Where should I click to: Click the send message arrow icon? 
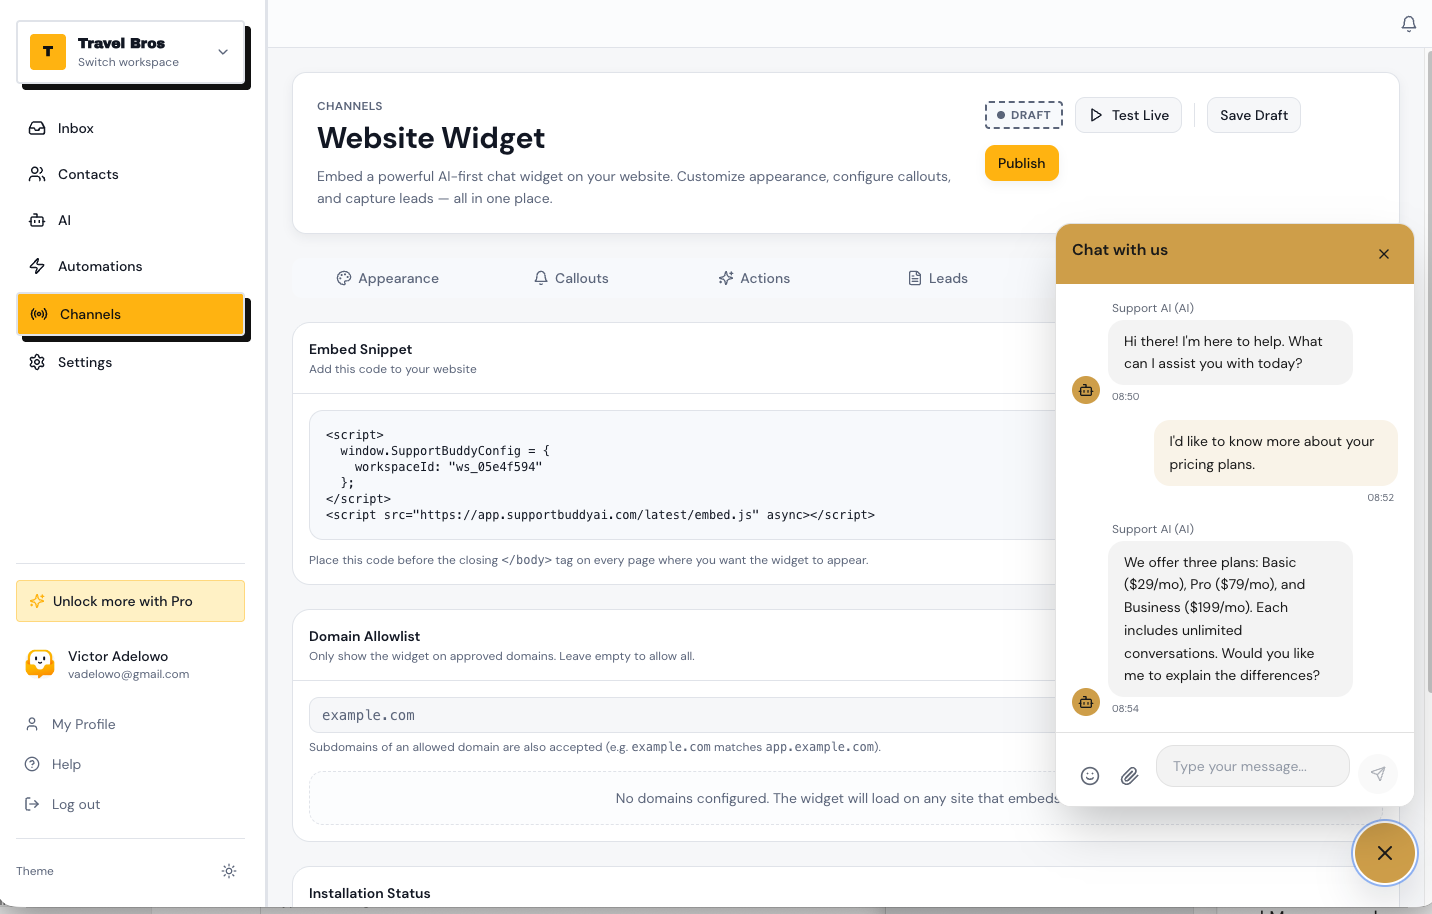pos(1378,773)
